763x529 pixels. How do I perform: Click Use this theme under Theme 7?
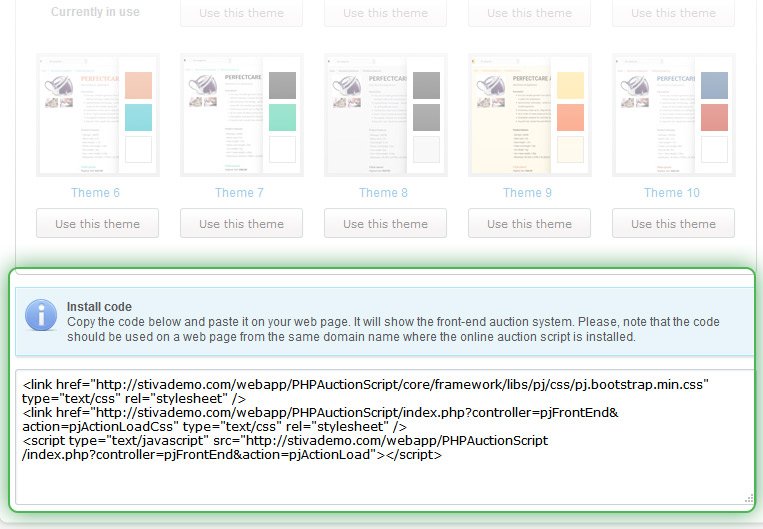(x=241, y=223)
